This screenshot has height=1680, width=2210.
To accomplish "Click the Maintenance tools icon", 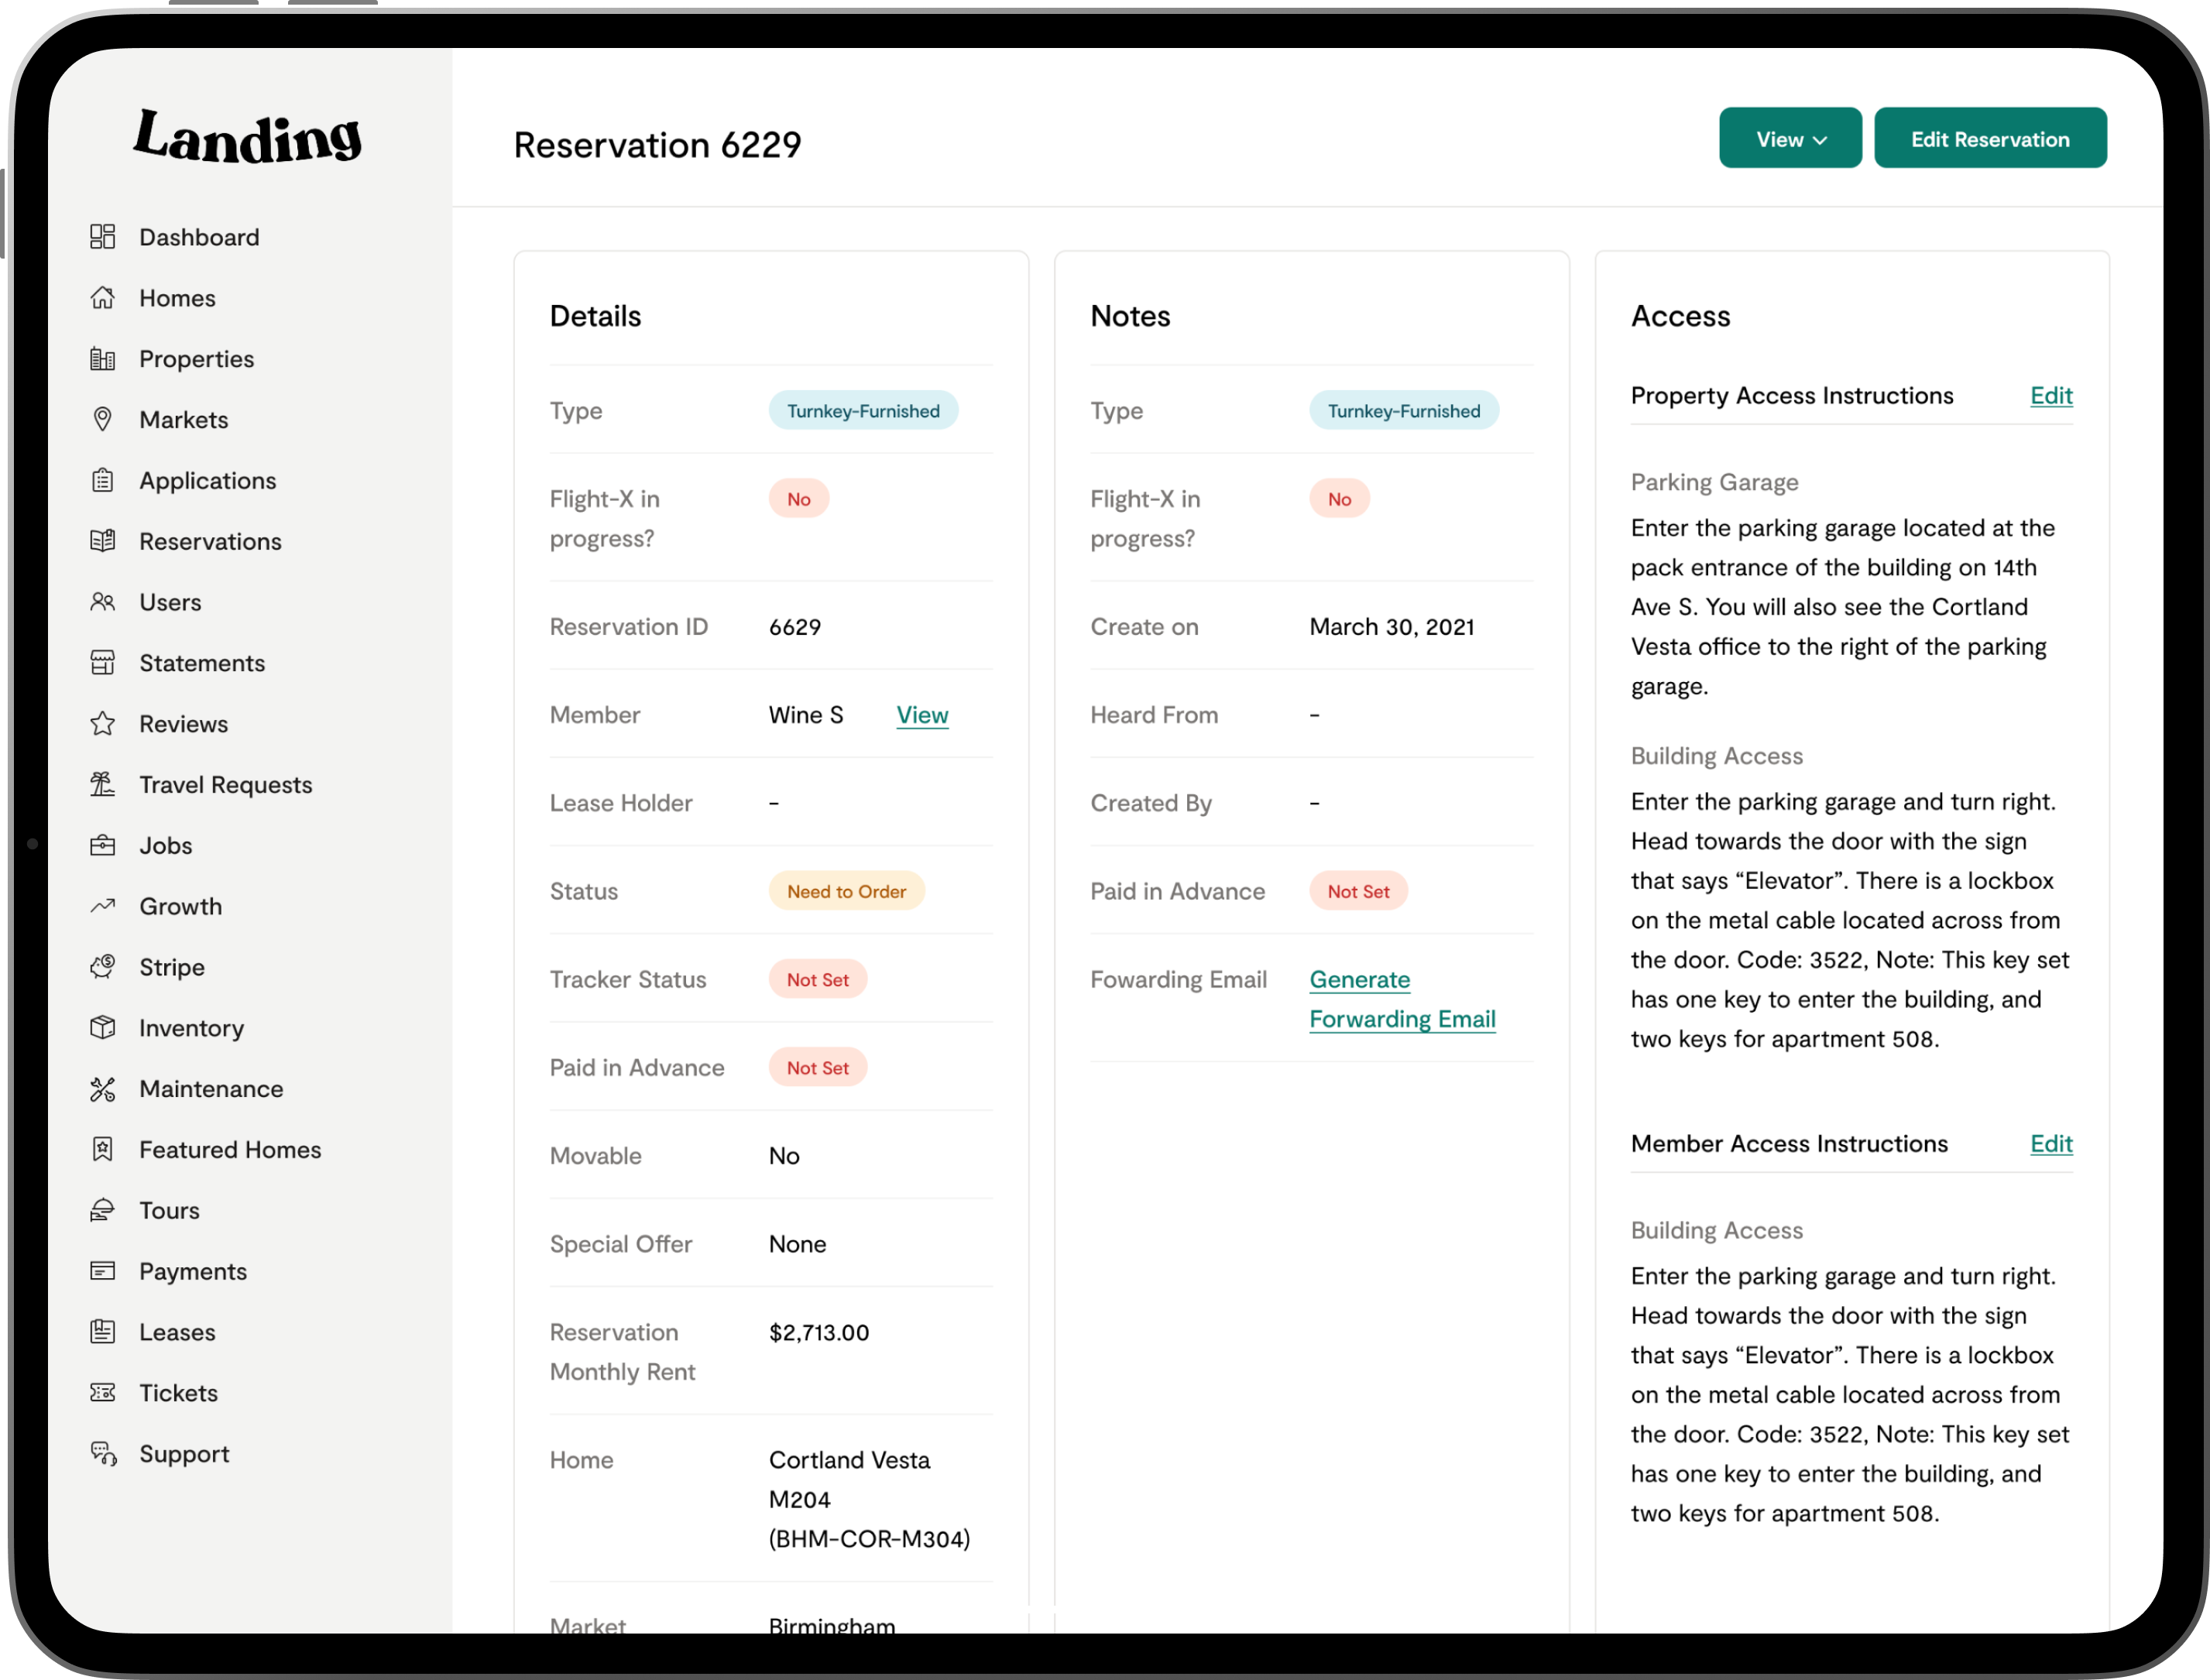I will 102,1089.
